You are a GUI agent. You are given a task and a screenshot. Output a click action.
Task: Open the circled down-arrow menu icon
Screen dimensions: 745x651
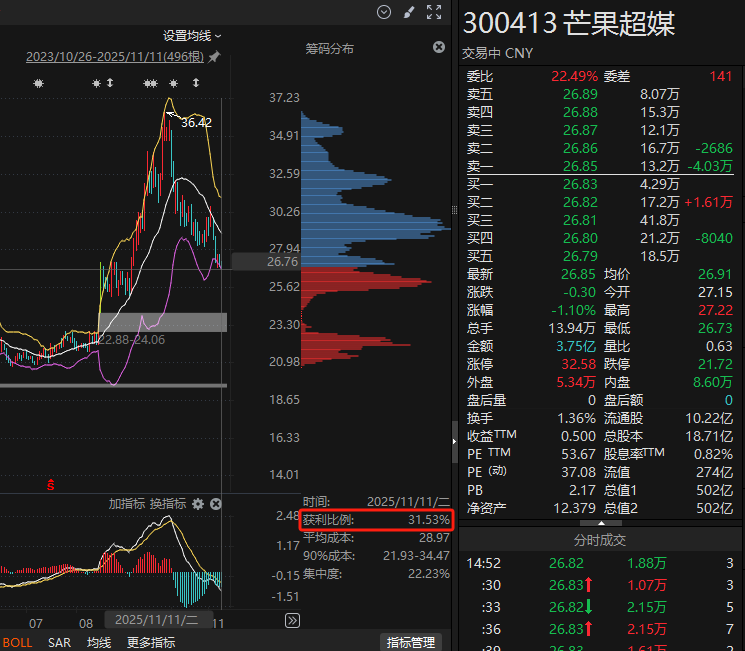(x=384, y=12)
